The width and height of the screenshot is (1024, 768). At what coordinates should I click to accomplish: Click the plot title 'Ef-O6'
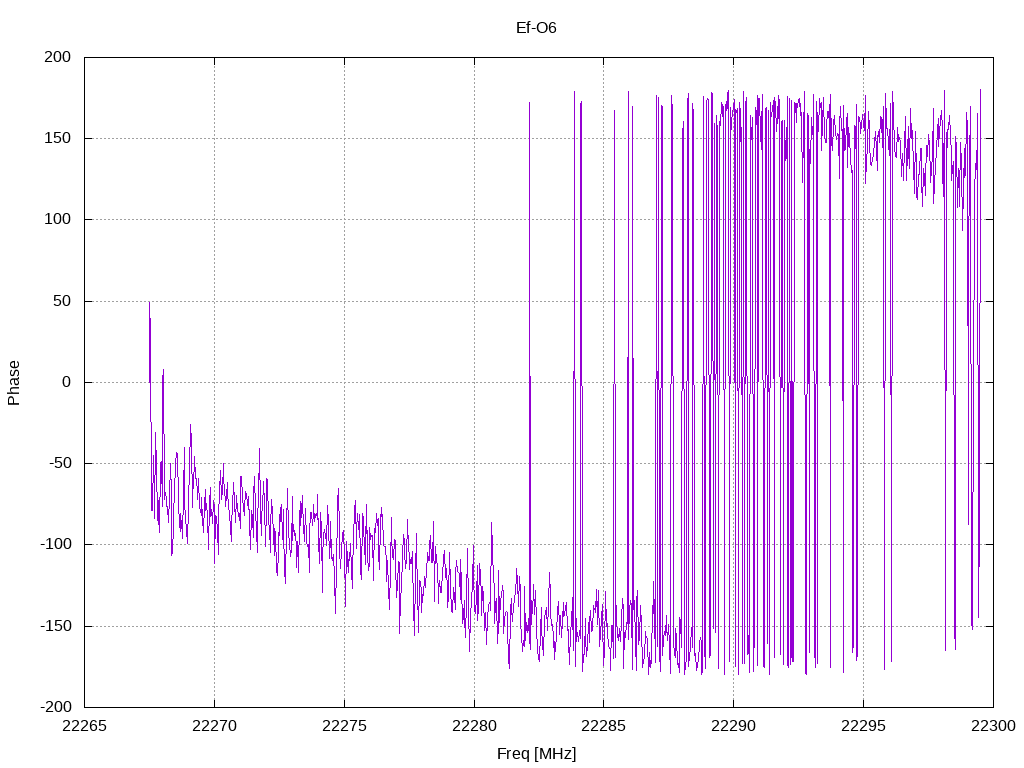pyautogui.click(x=536, y=27)
